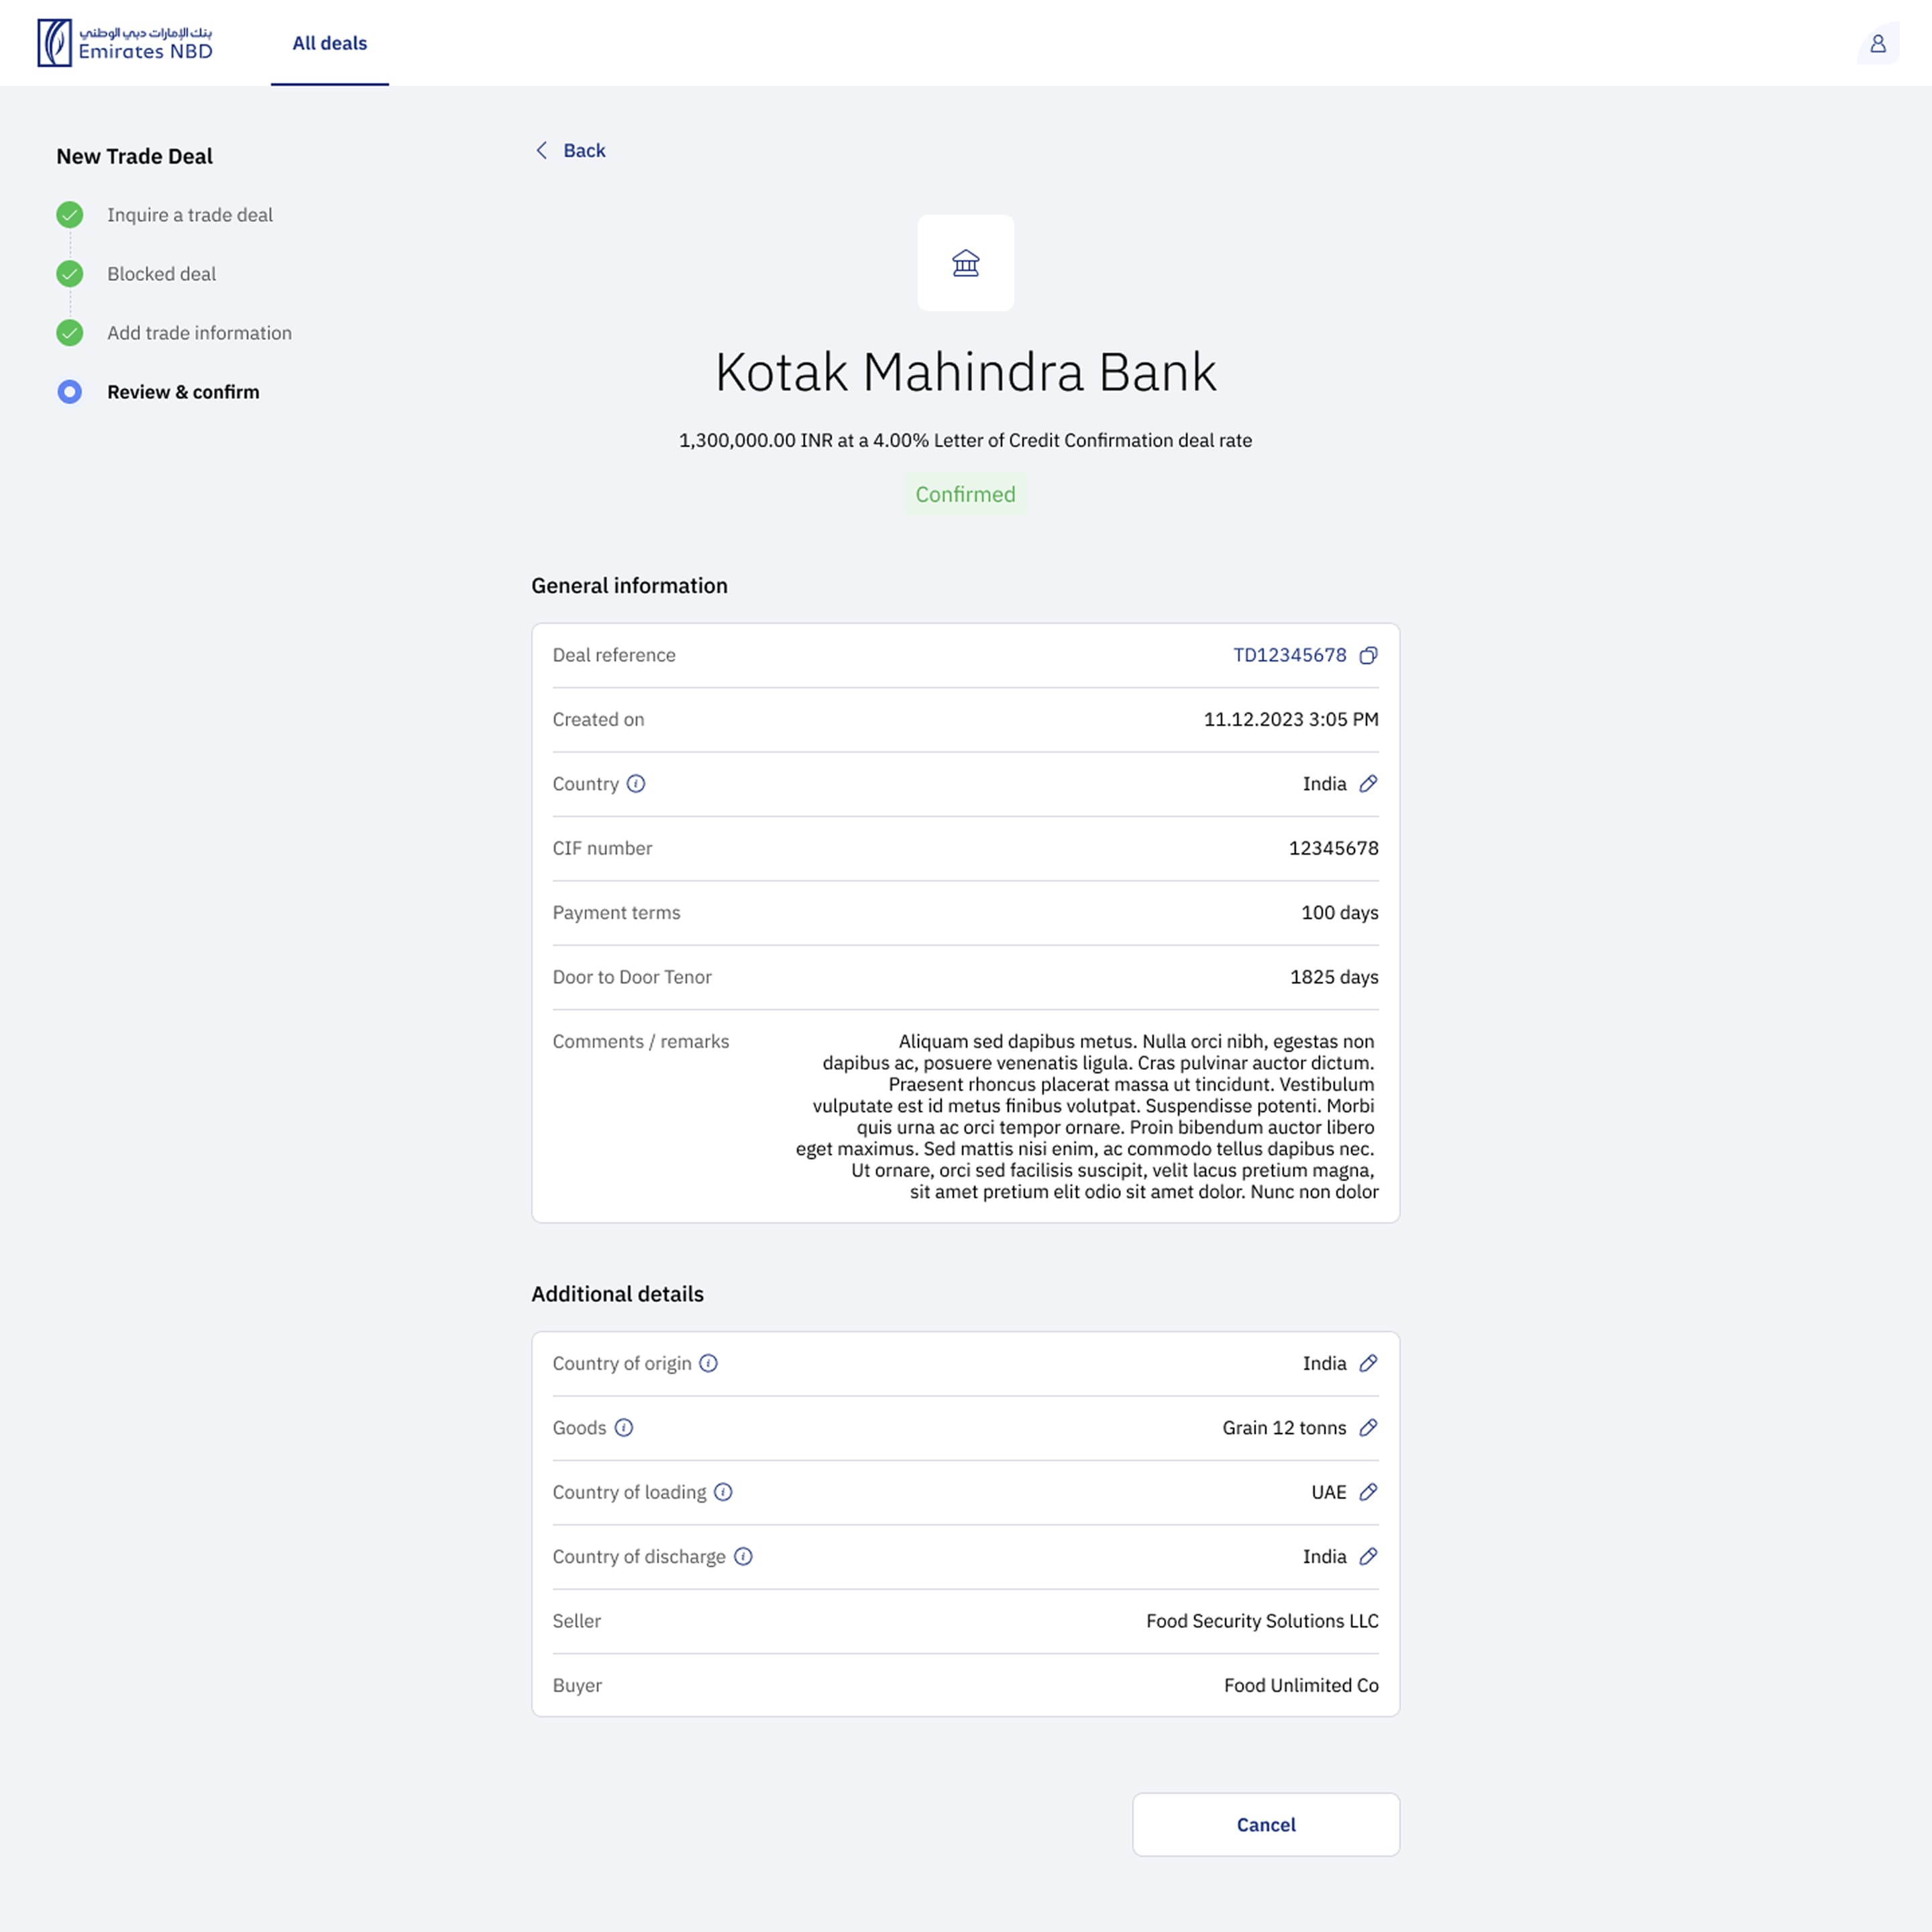Image resolution: width=1932 pixels, height=1932 pixels.
Task: Show info tooltip for Goods
Action: [x=624, y=1428]
